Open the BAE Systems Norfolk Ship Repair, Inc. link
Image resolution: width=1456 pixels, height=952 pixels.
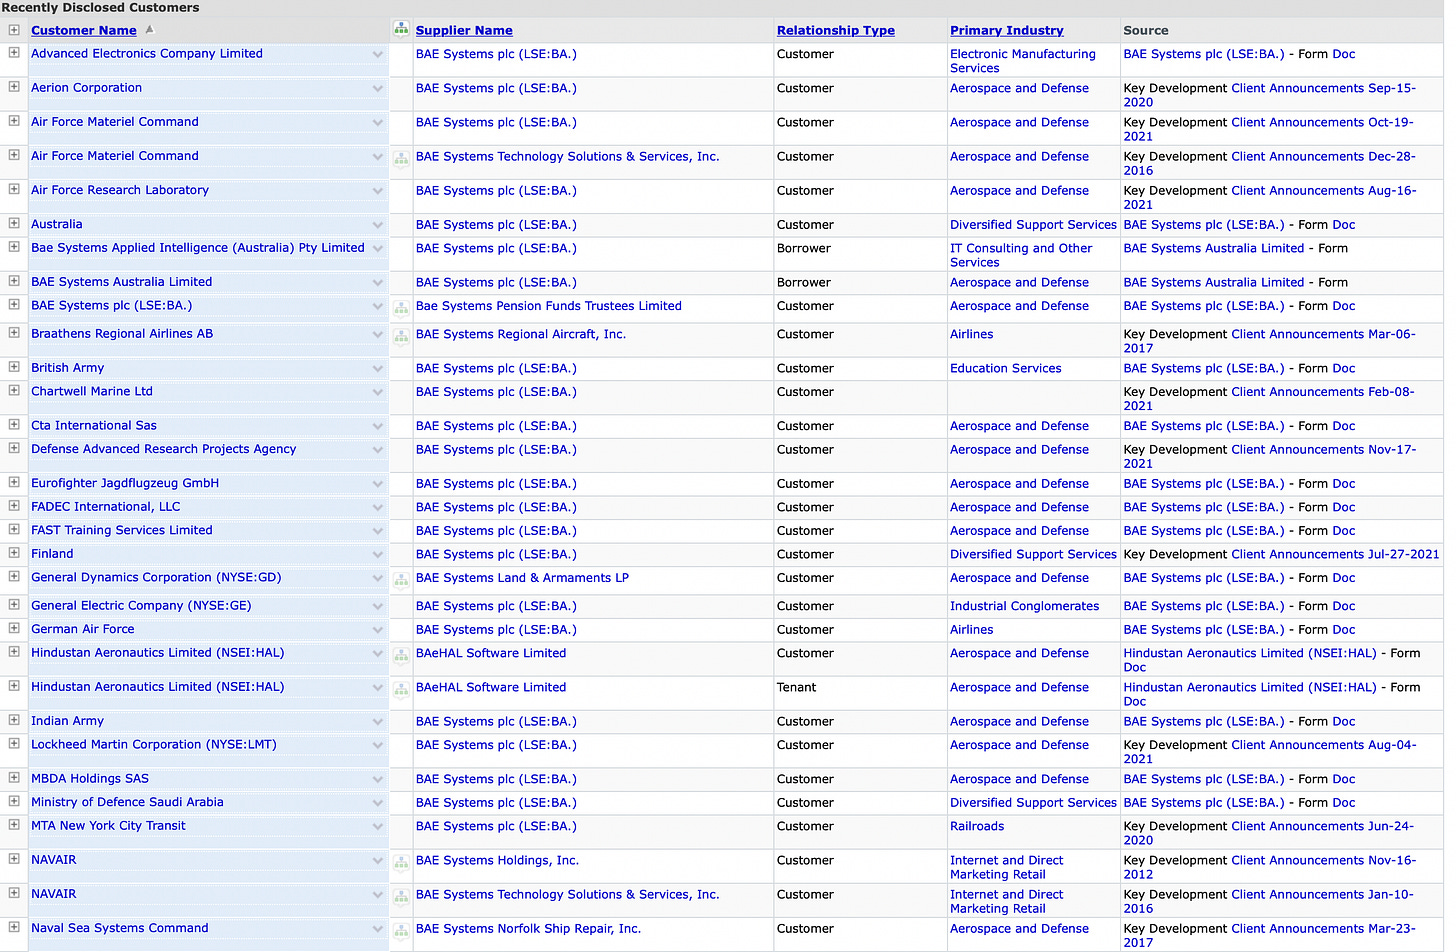point(528,929)
